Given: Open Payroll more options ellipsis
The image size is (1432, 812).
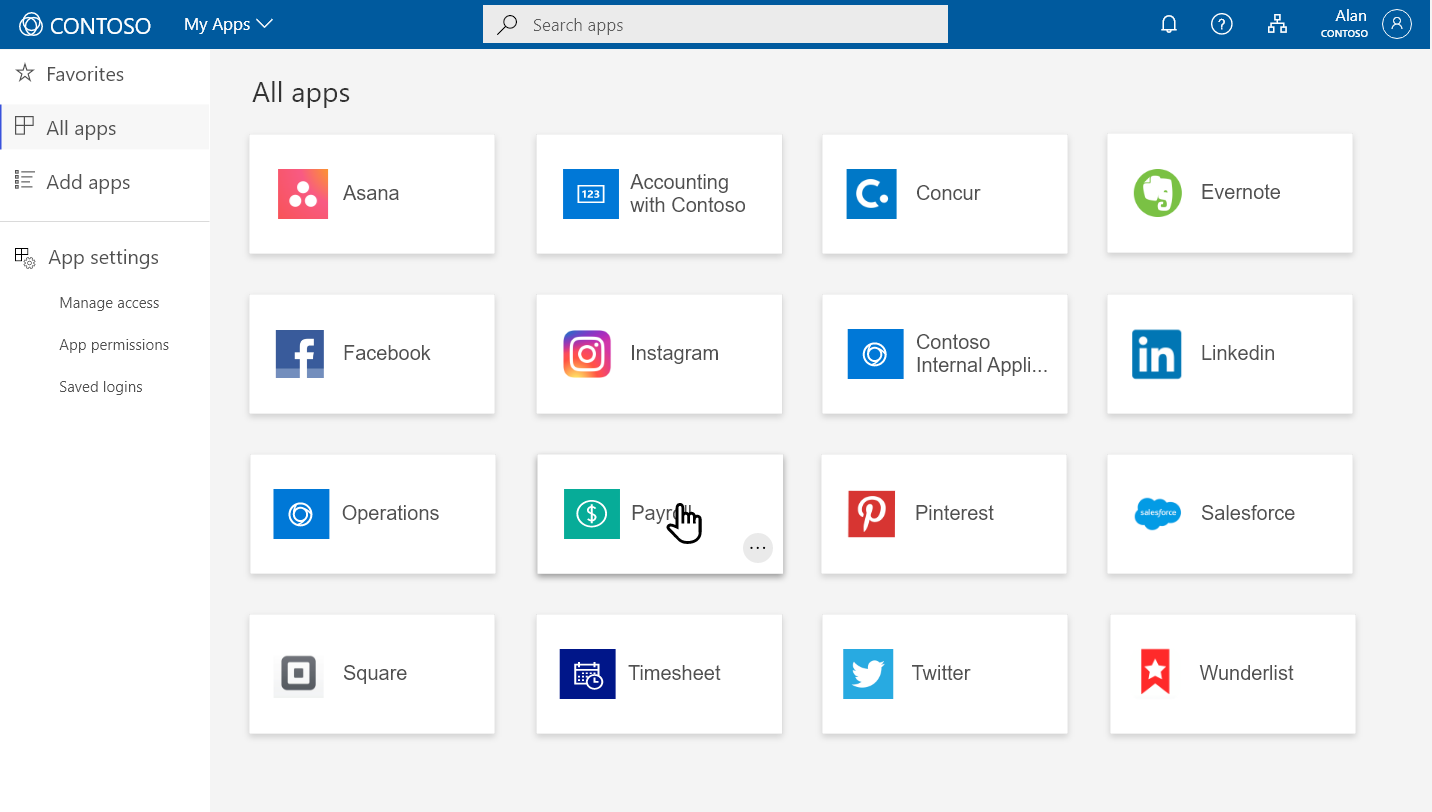Looking at the screenshot, I should pos(758,548).
